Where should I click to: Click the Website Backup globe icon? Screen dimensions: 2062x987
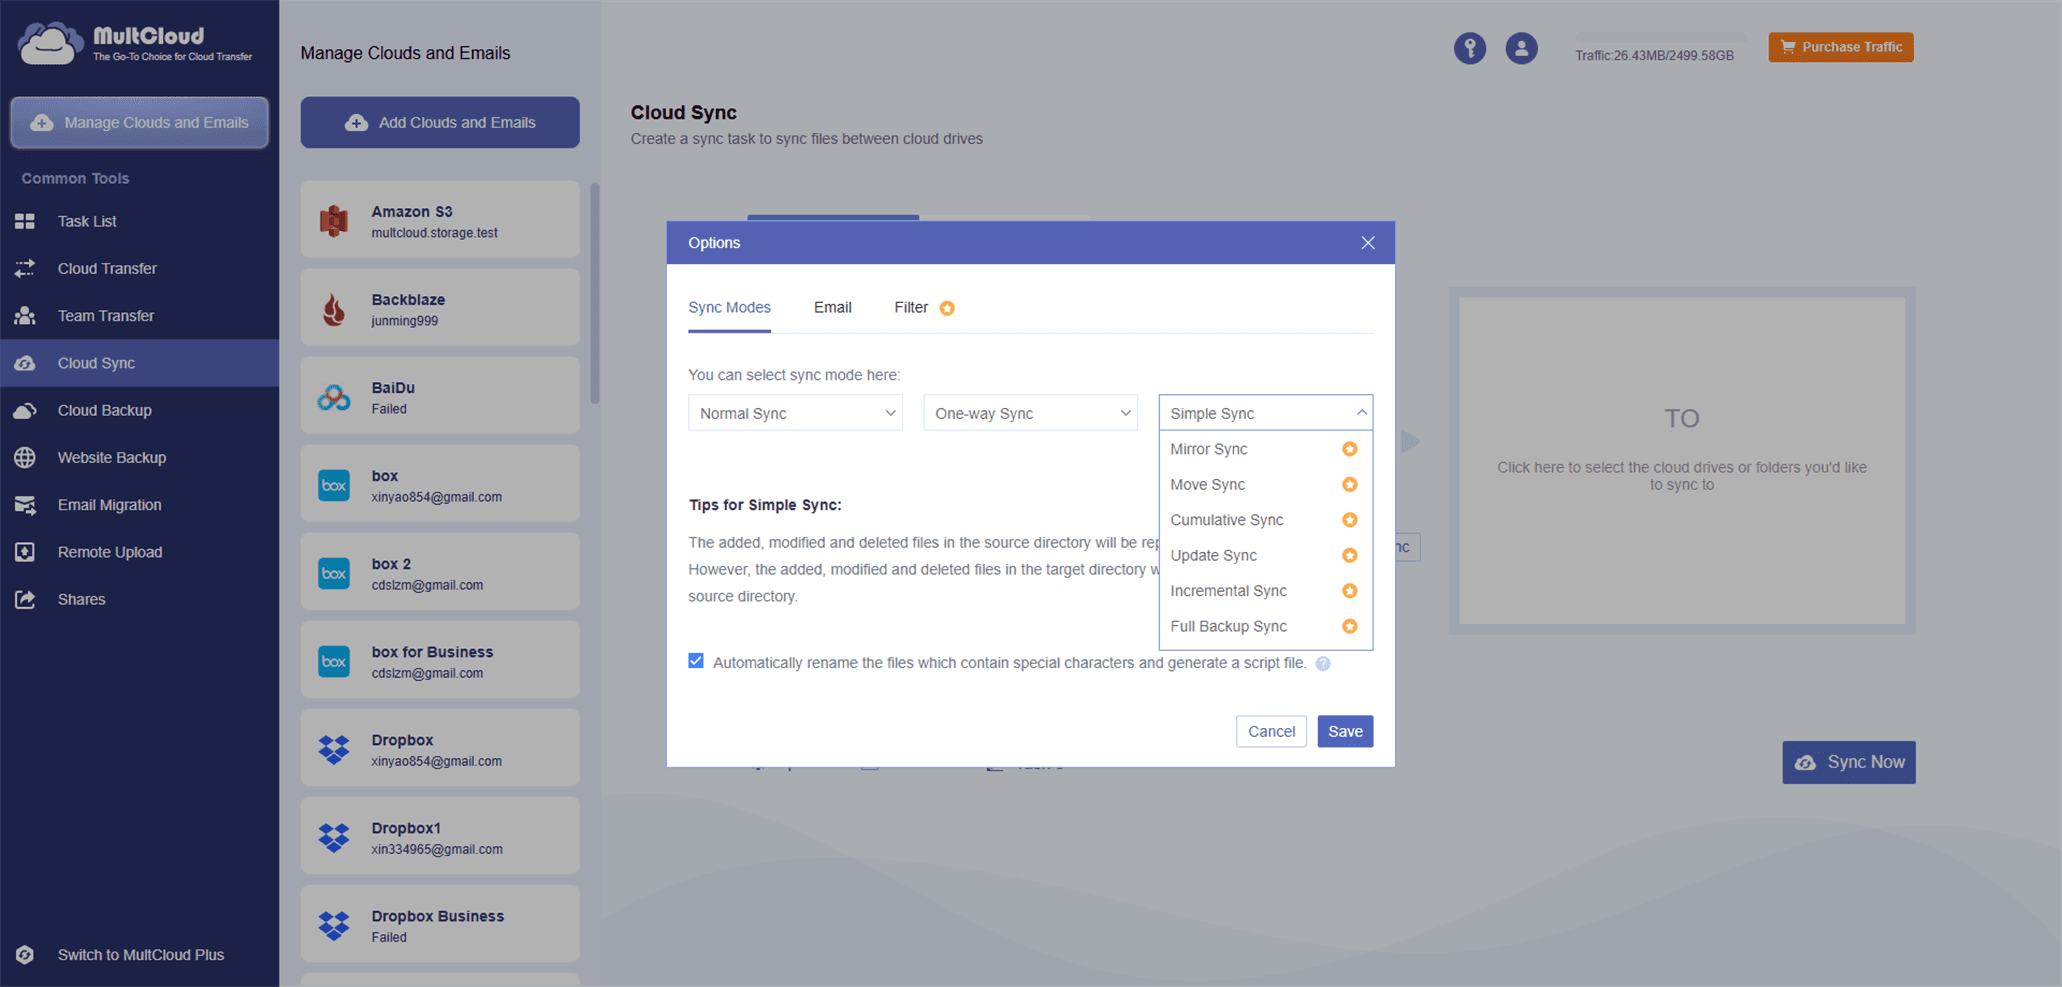point(25,457)
